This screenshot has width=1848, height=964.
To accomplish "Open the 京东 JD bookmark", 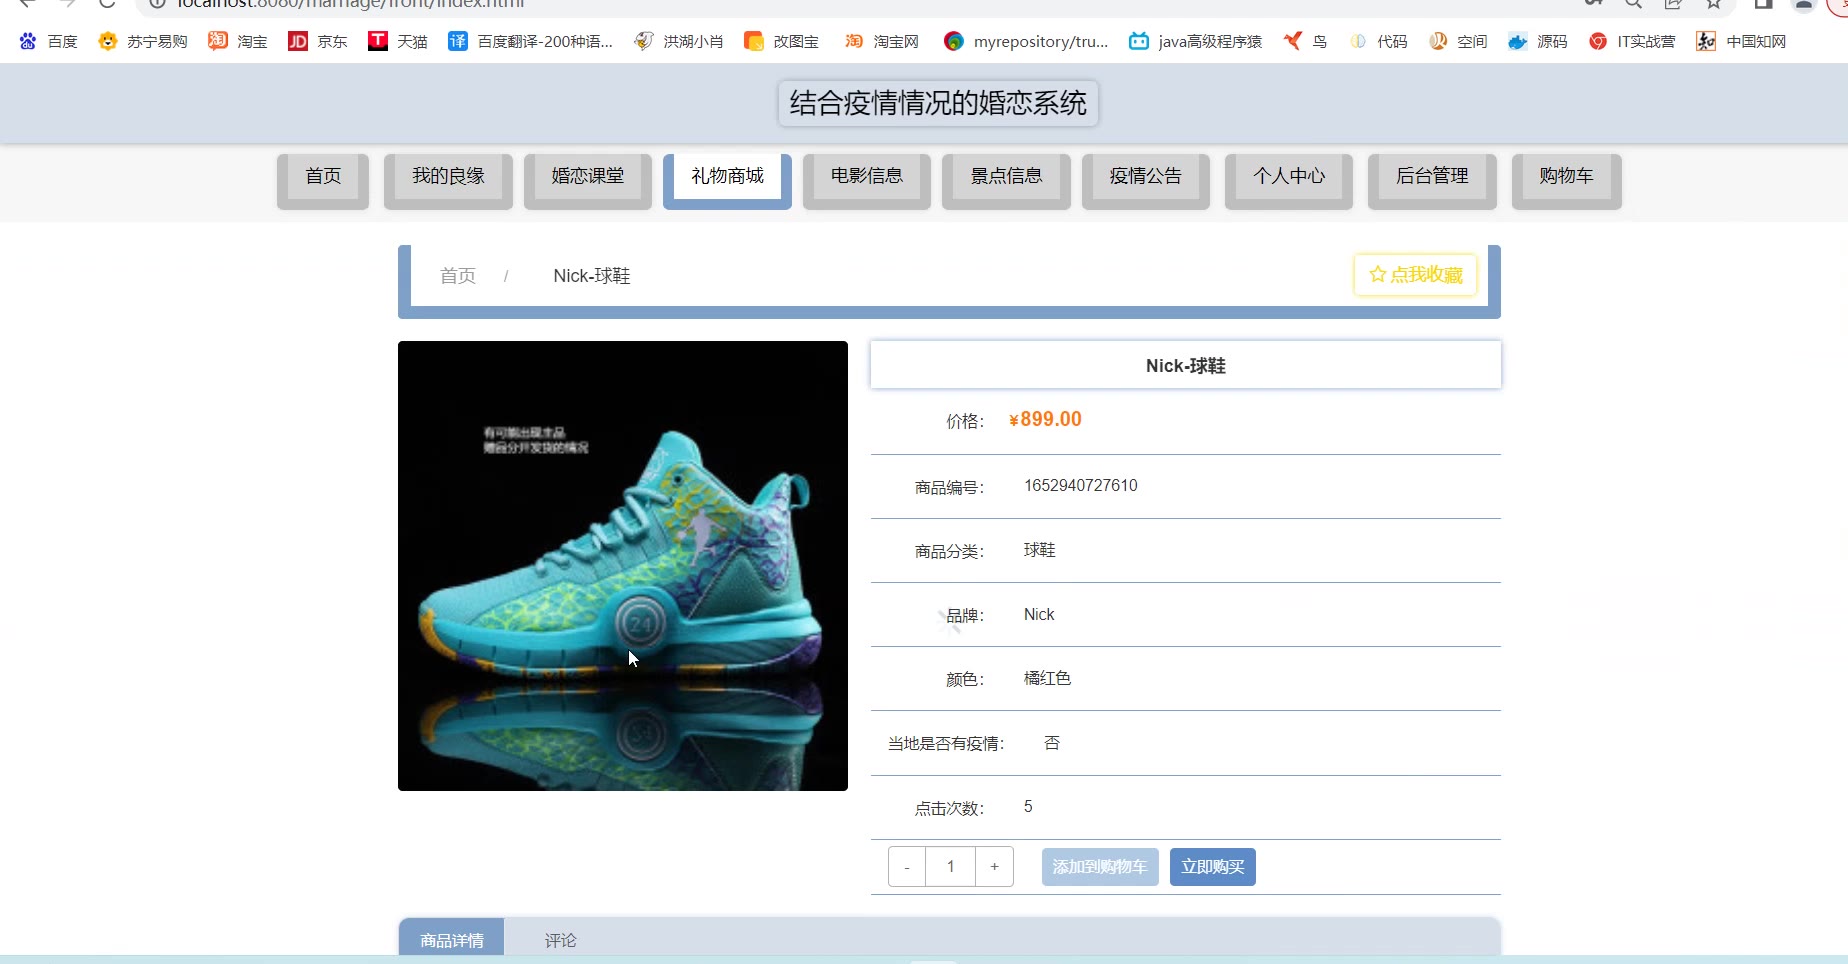I will pyautogui.click(x=318, y=41).
